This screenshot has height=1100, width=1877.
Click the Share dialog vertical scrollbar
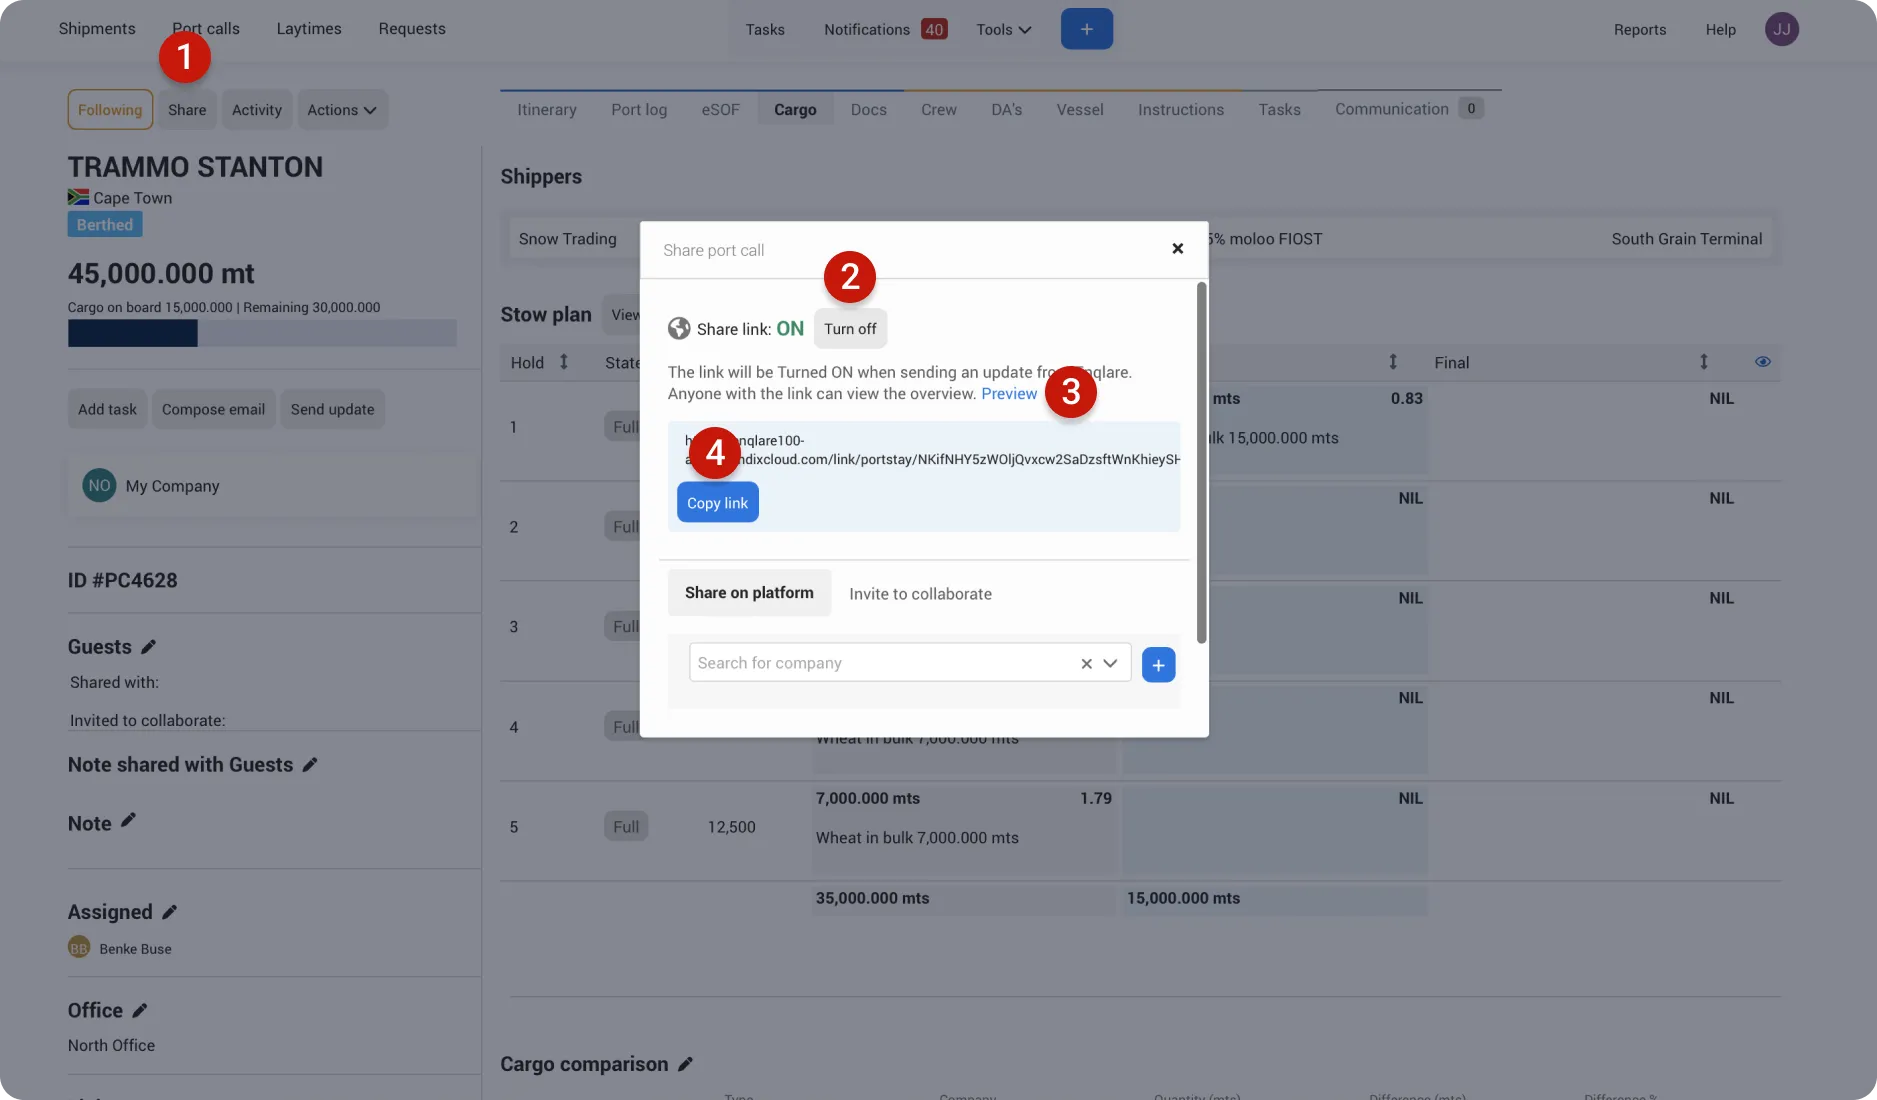(1201, 463)
